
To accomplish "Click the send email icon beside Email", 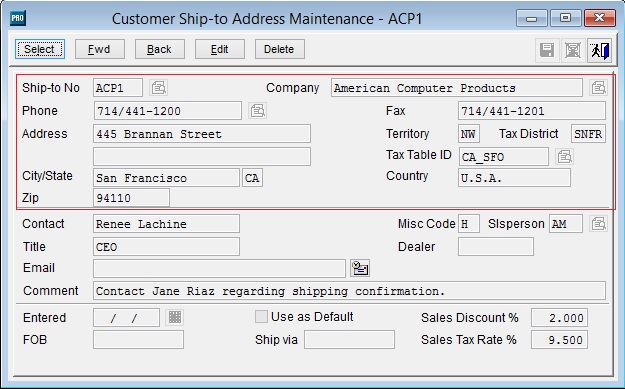I will pyautogui.click(x=360, y=268).
